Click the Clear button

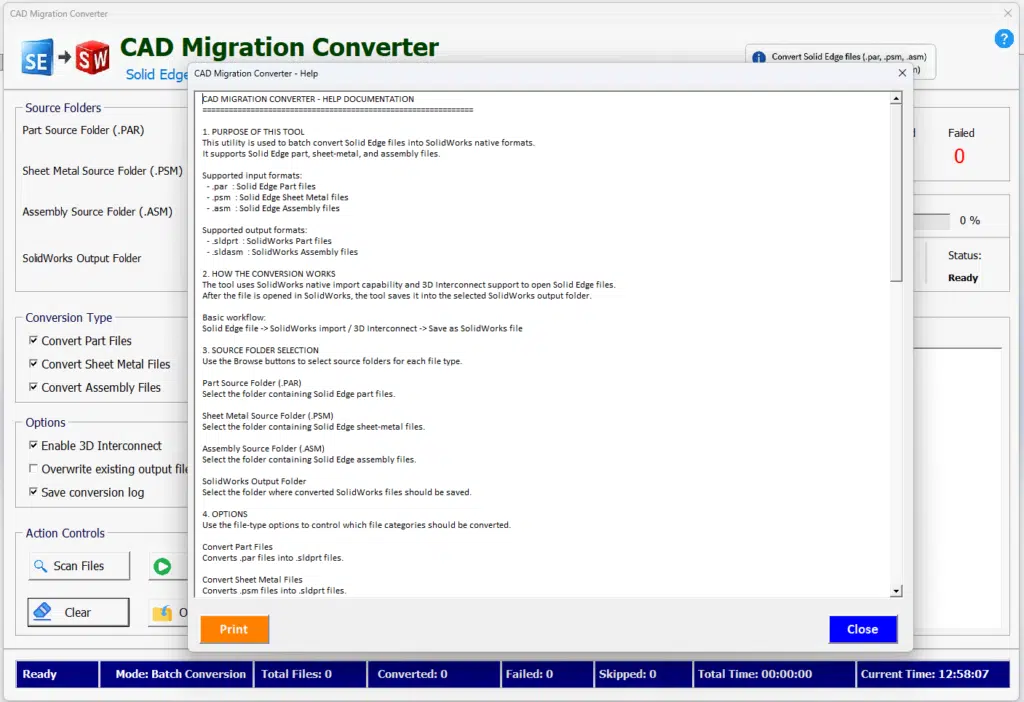(78, 613)
